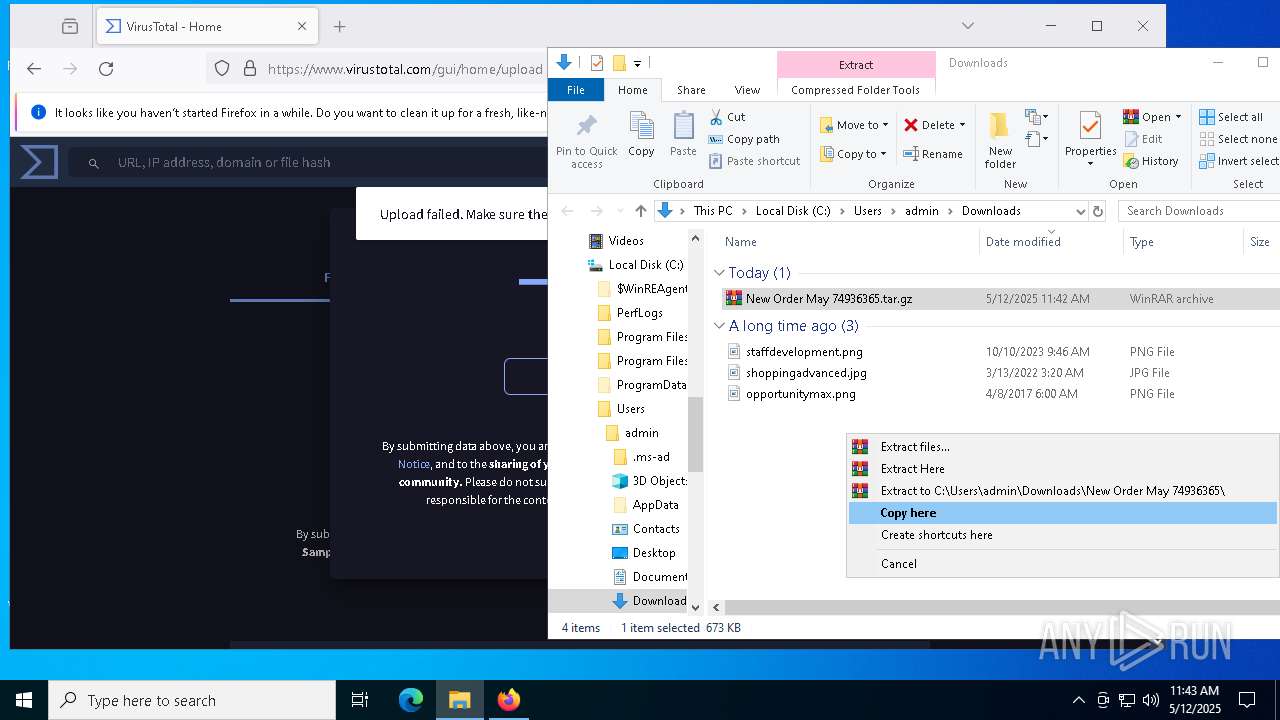Click the Copy ribbon icon

pyautogui.click(x=641, y=134)
